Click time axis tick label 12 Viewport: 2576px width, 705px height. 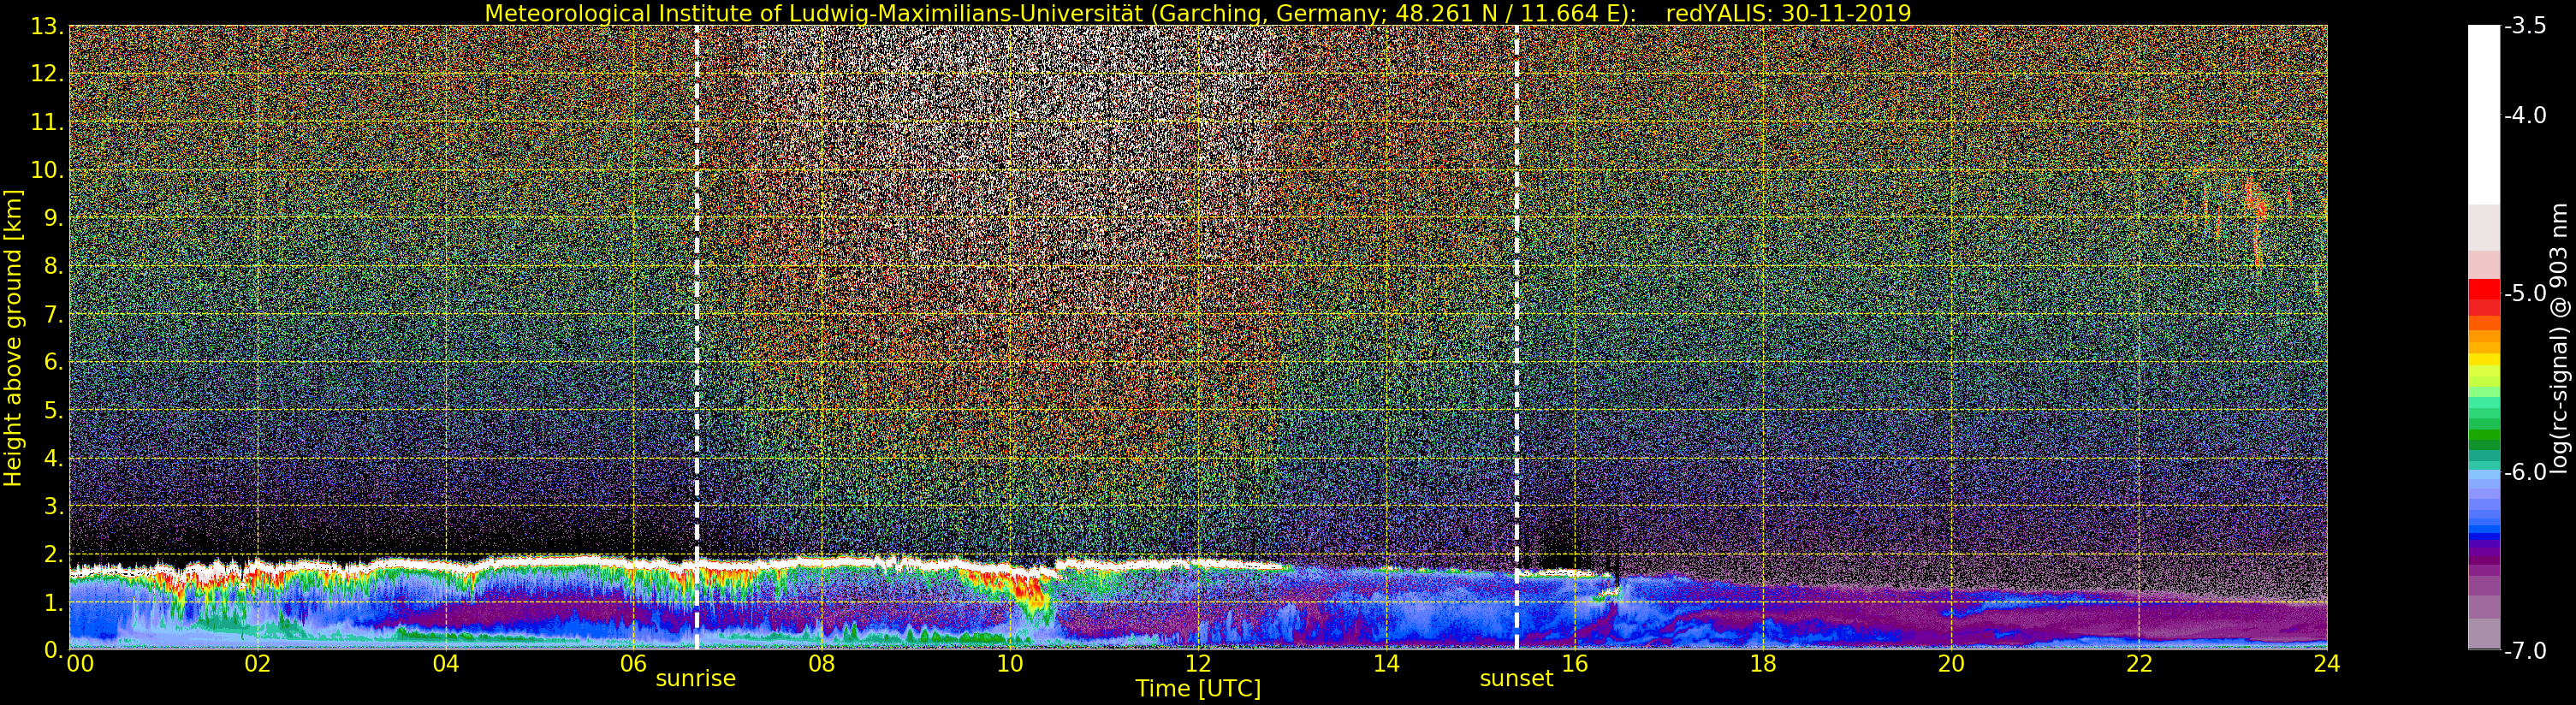point(1198,664)
